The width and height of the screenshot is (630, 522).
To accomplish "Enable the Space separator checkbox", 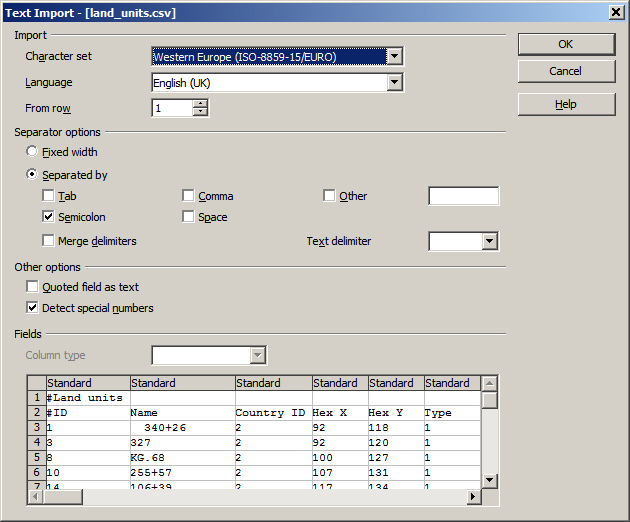I will (x=188, y=217).
